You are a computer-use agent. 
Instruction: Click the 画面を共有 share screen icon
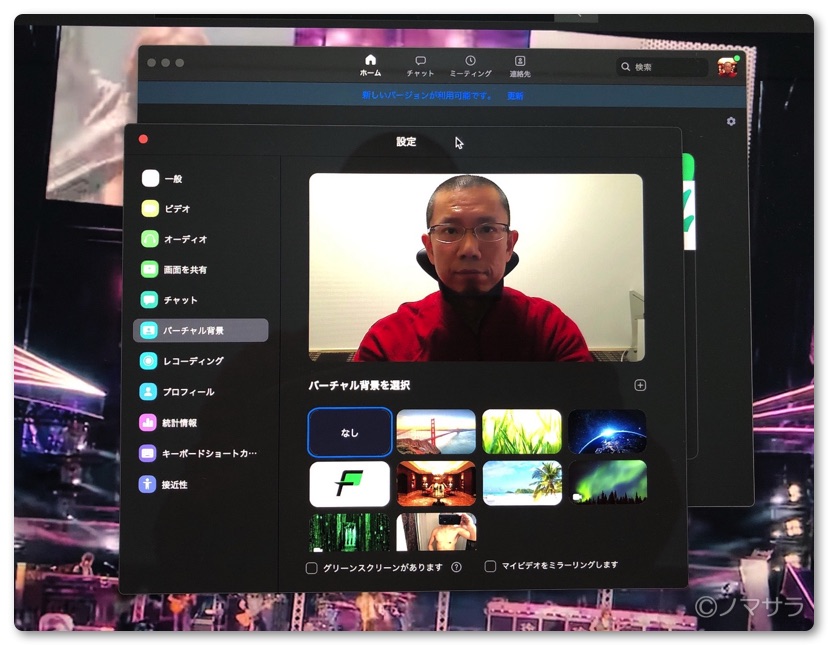pyautogui.click(x=150, y=270)
